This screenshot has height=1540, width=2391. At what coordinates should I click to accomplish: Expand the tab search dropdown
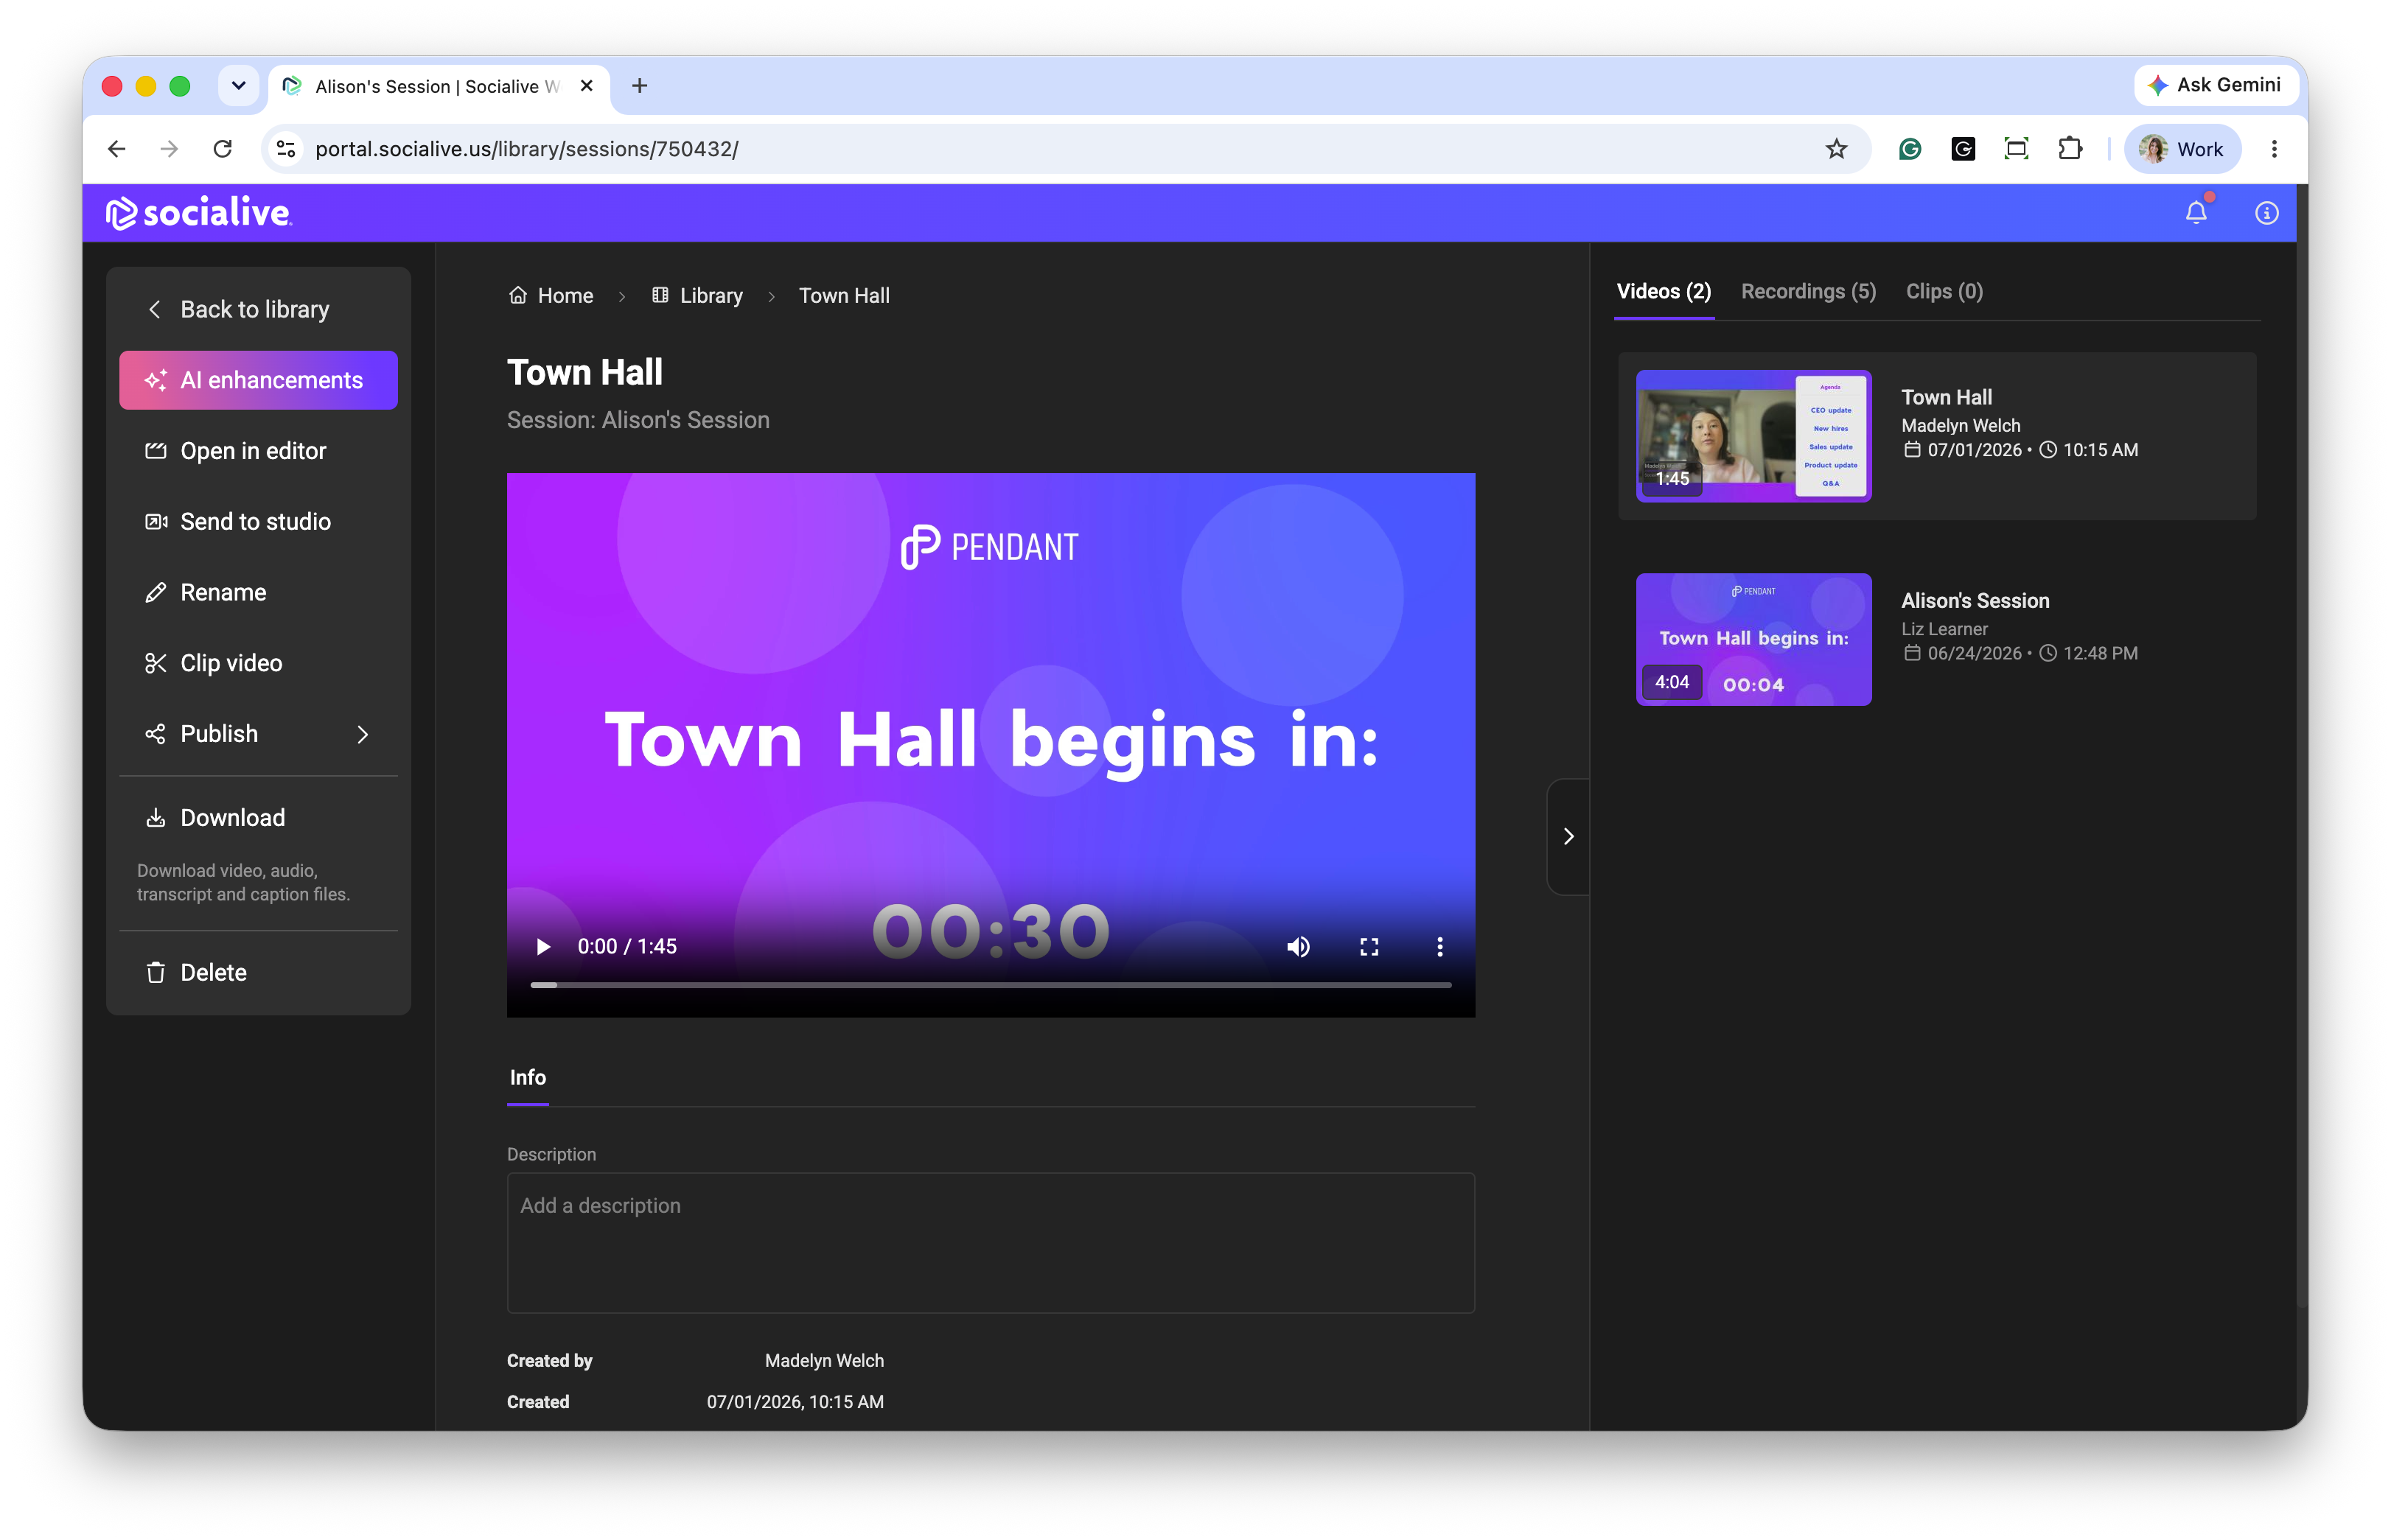pyautogui.click(x=238, y=86)
